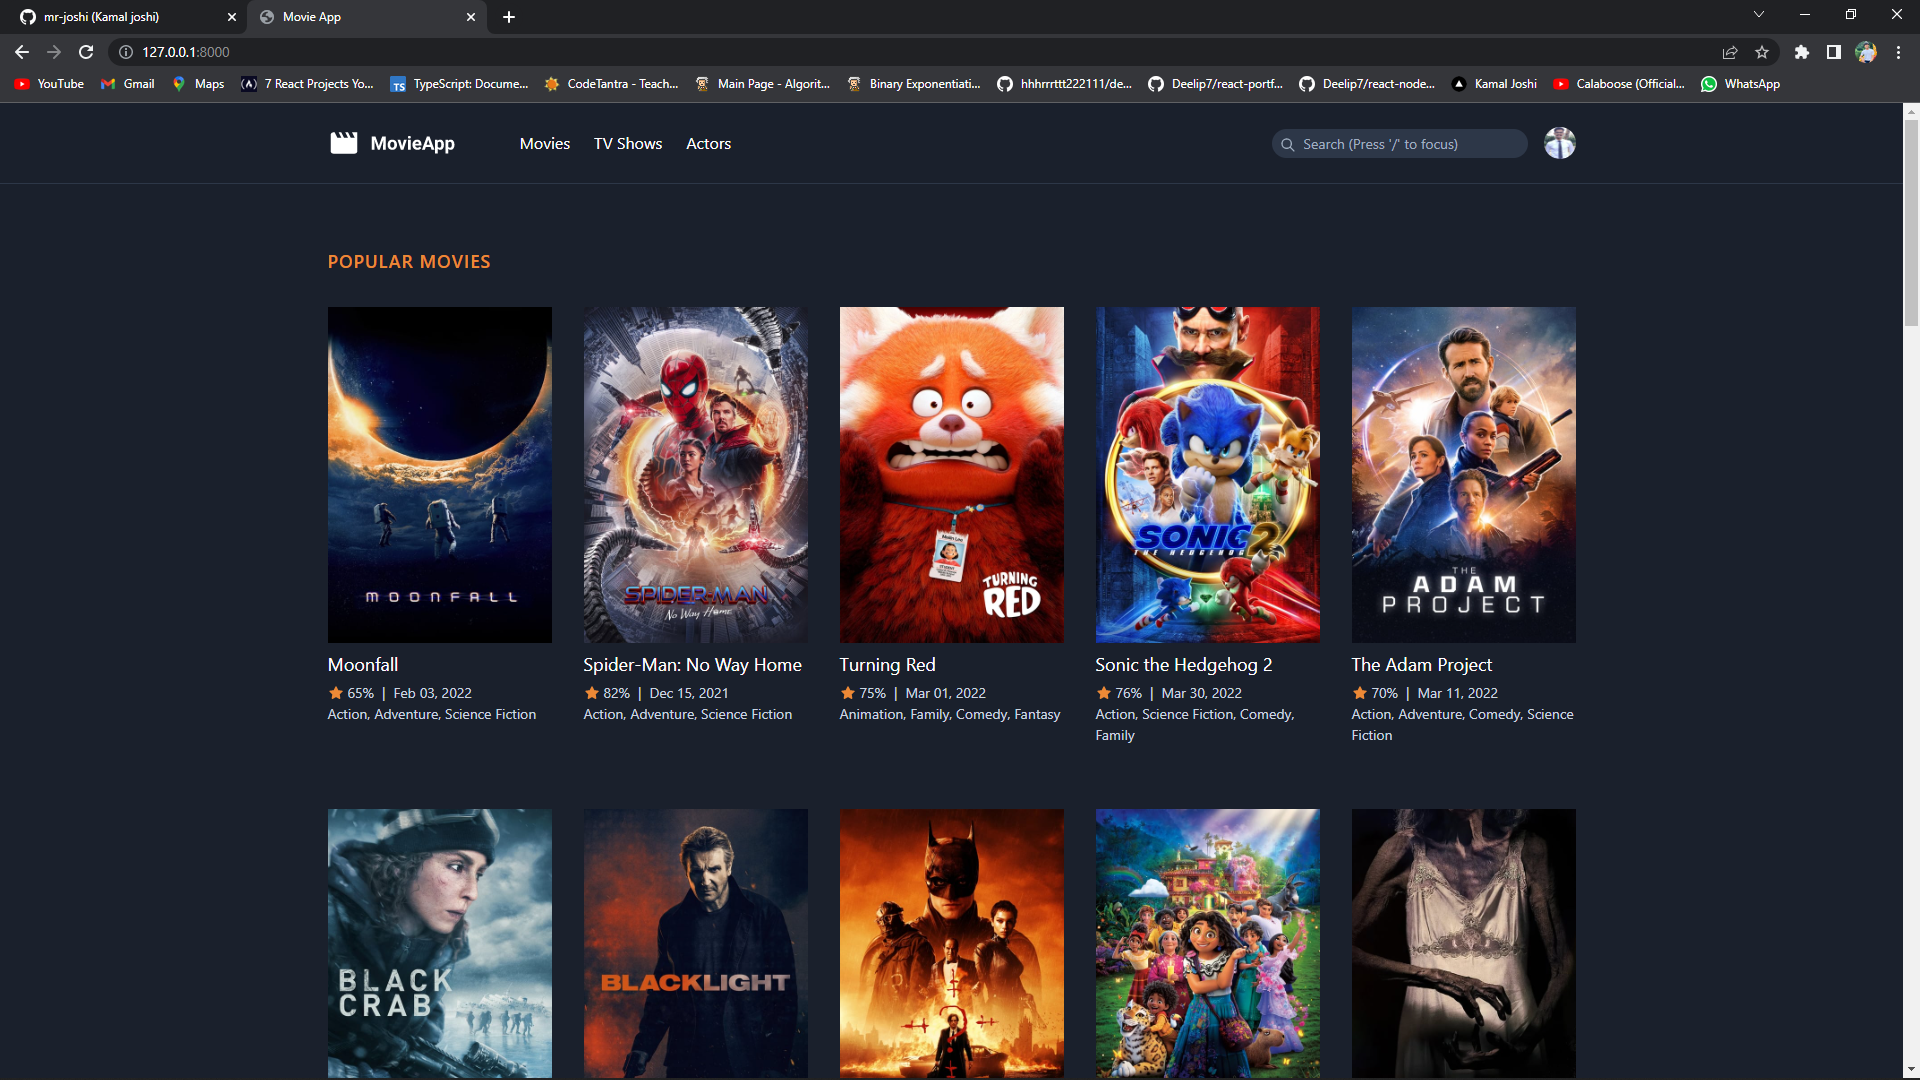Open the Spider-Man: No Way Home title link
The image size is (1920, 1080).
[x=693, y=664]
